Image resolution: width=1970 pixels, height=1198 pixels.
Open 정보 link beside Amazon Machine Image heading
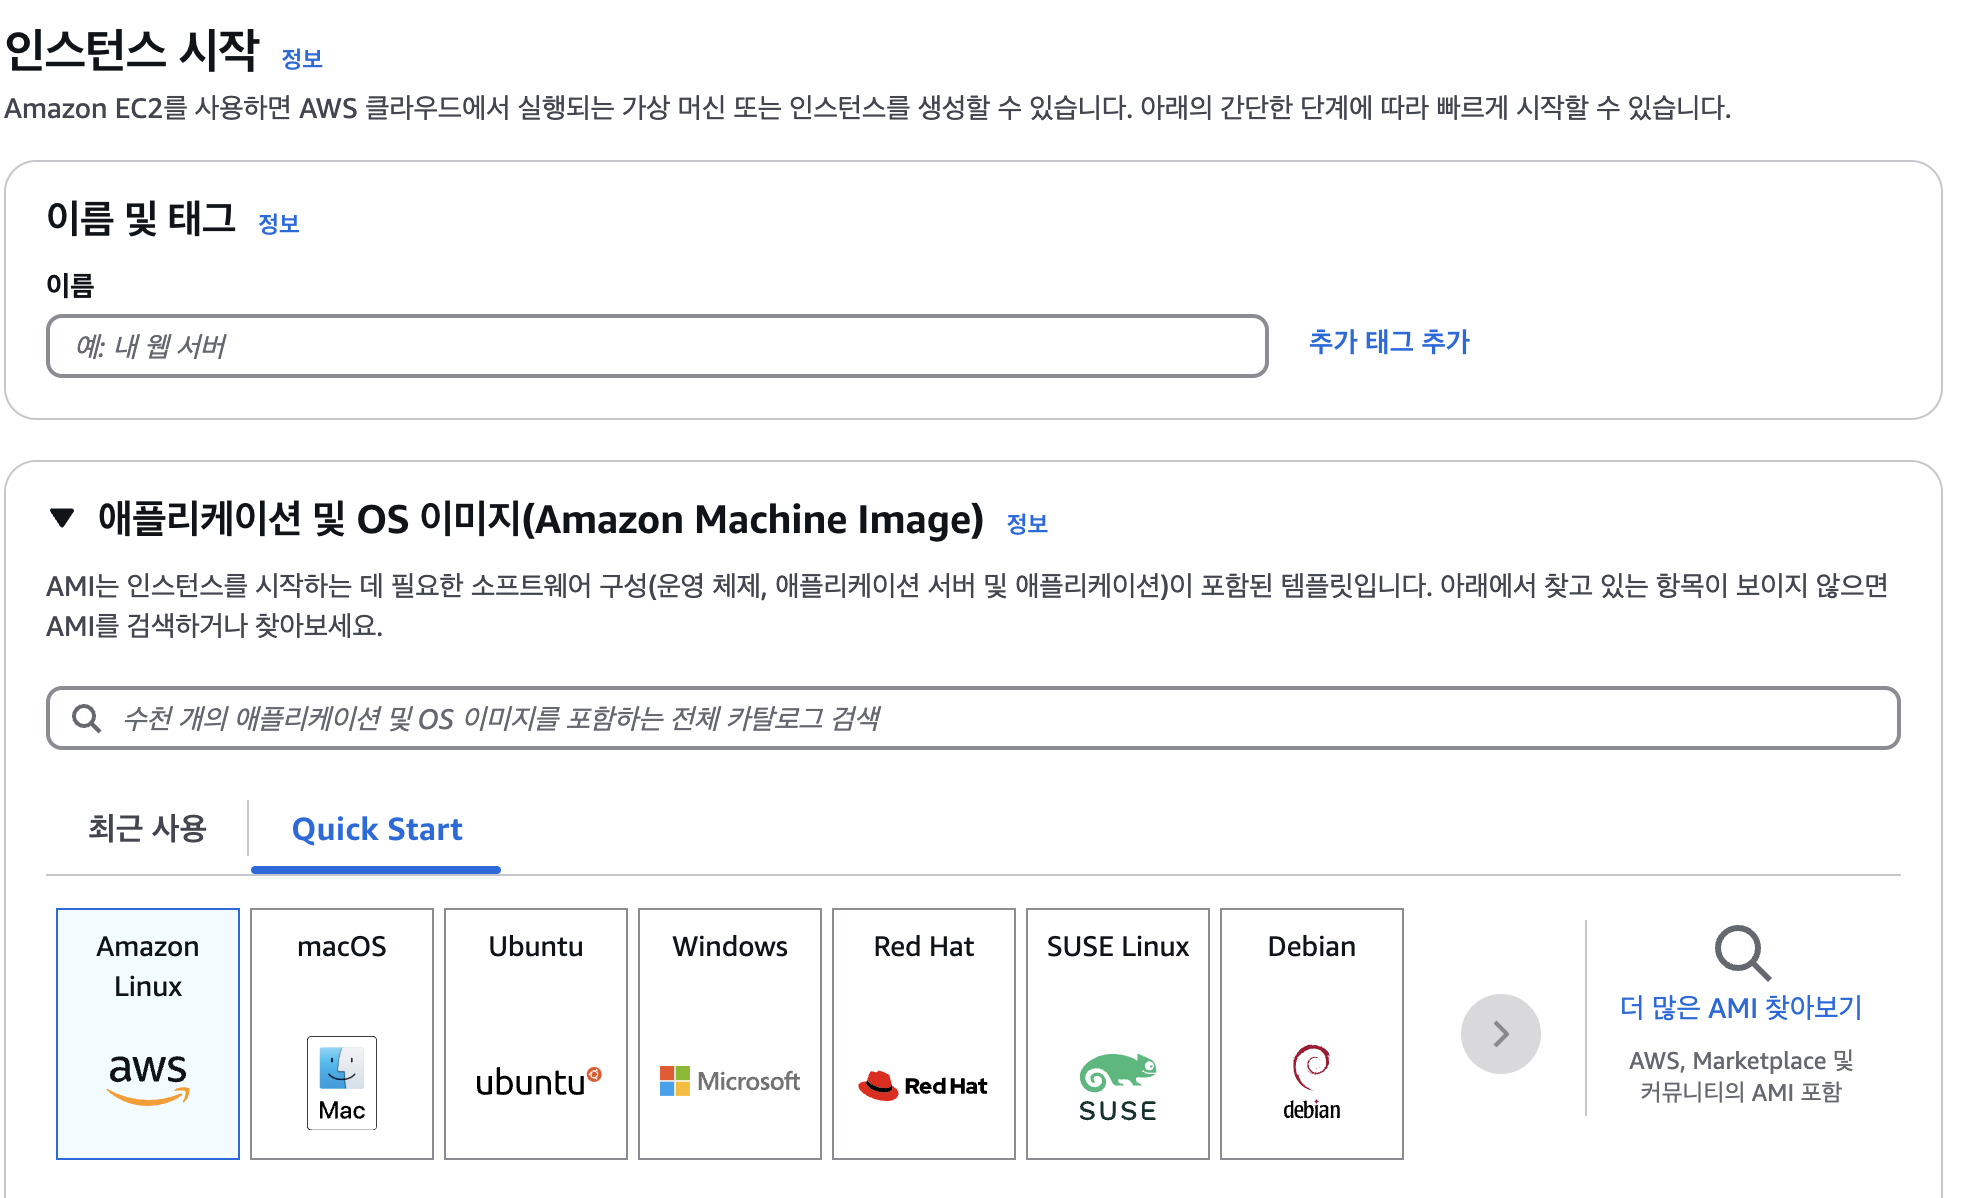[1026, 524]
